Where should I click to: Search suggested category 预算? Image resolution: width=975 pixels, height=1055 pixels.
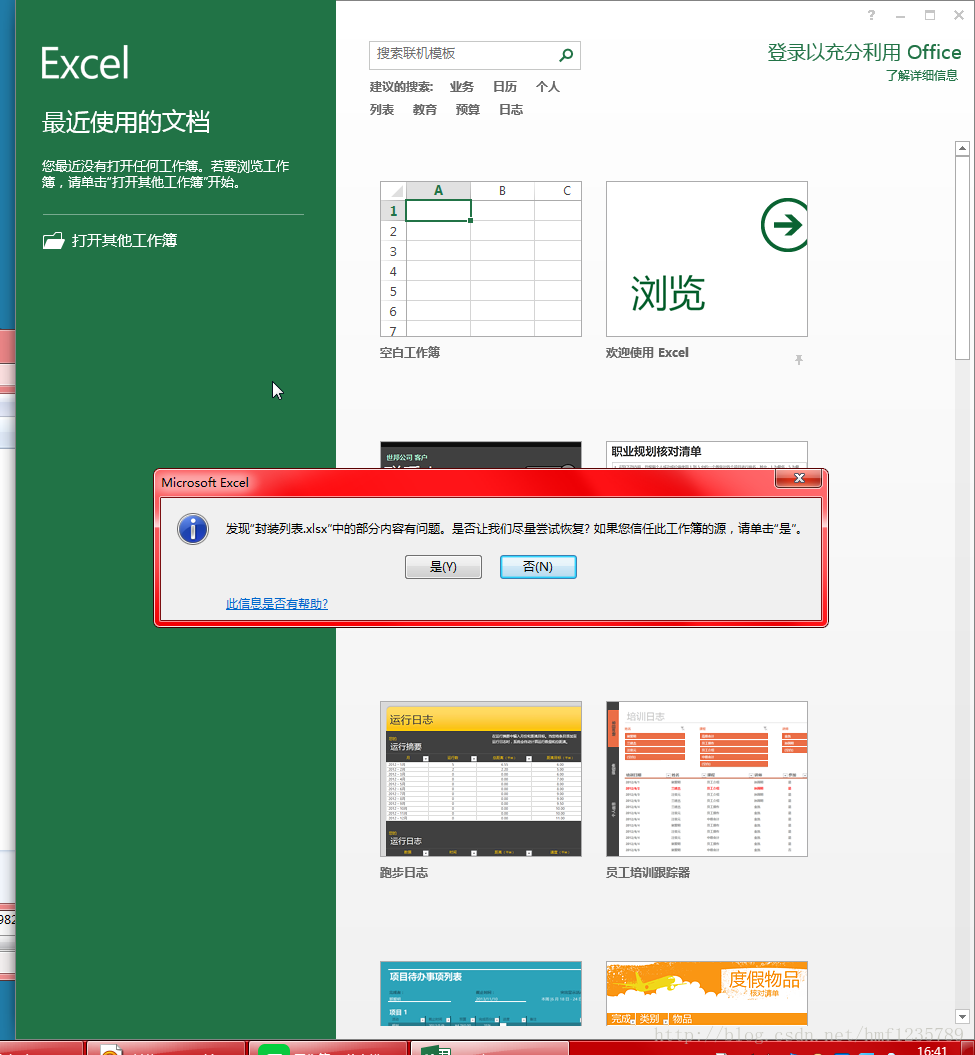pos(468,110)
